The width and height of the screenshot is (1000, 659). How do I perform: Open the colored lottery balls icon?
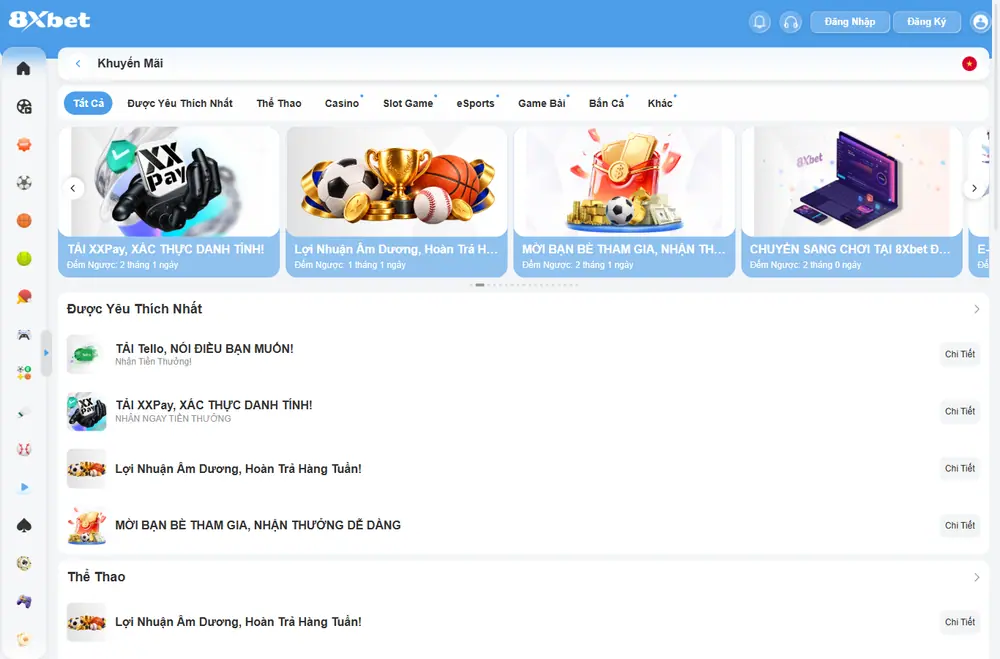[x=24, y=373]
